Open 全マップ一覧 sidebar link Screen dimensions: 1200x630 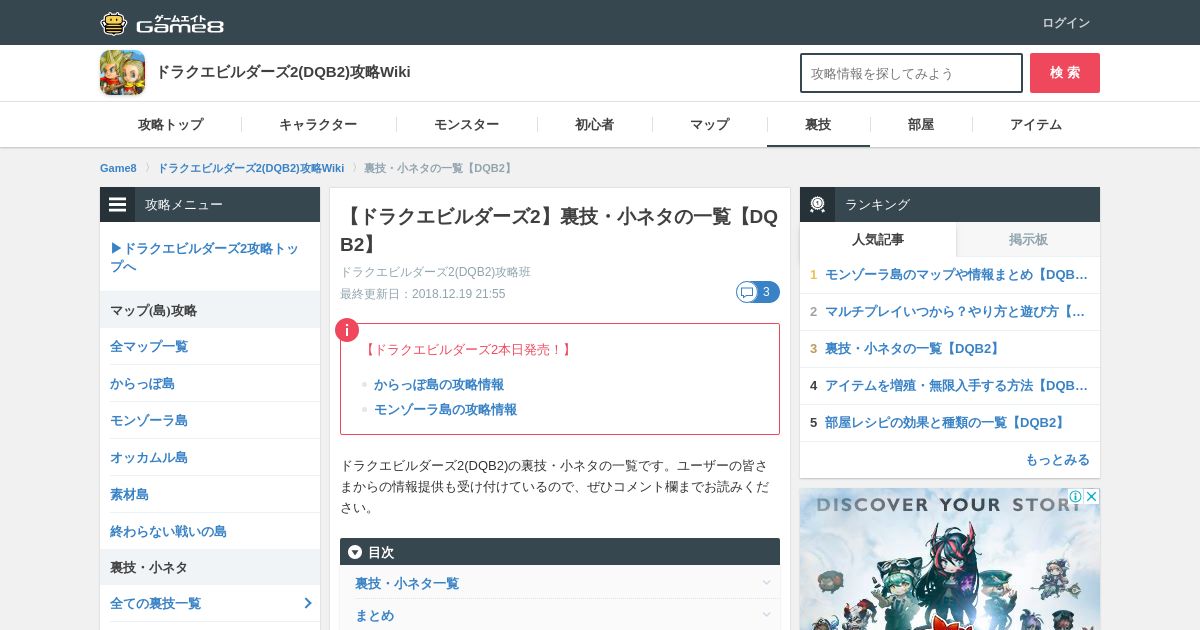(x=149, y=347)
